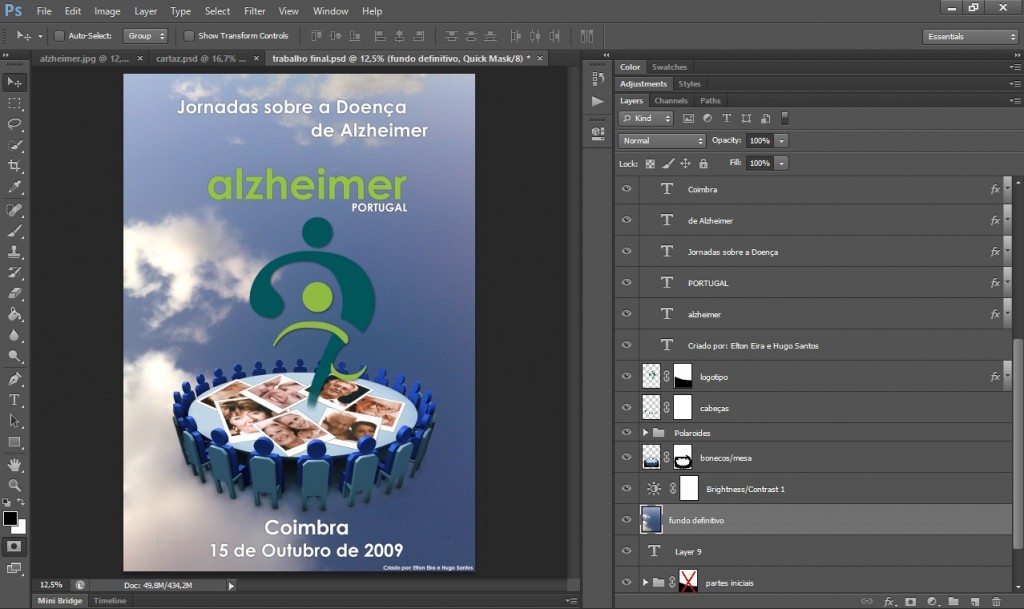Switch to the Styles tab

pyautogui.click(x=689, y=84)
